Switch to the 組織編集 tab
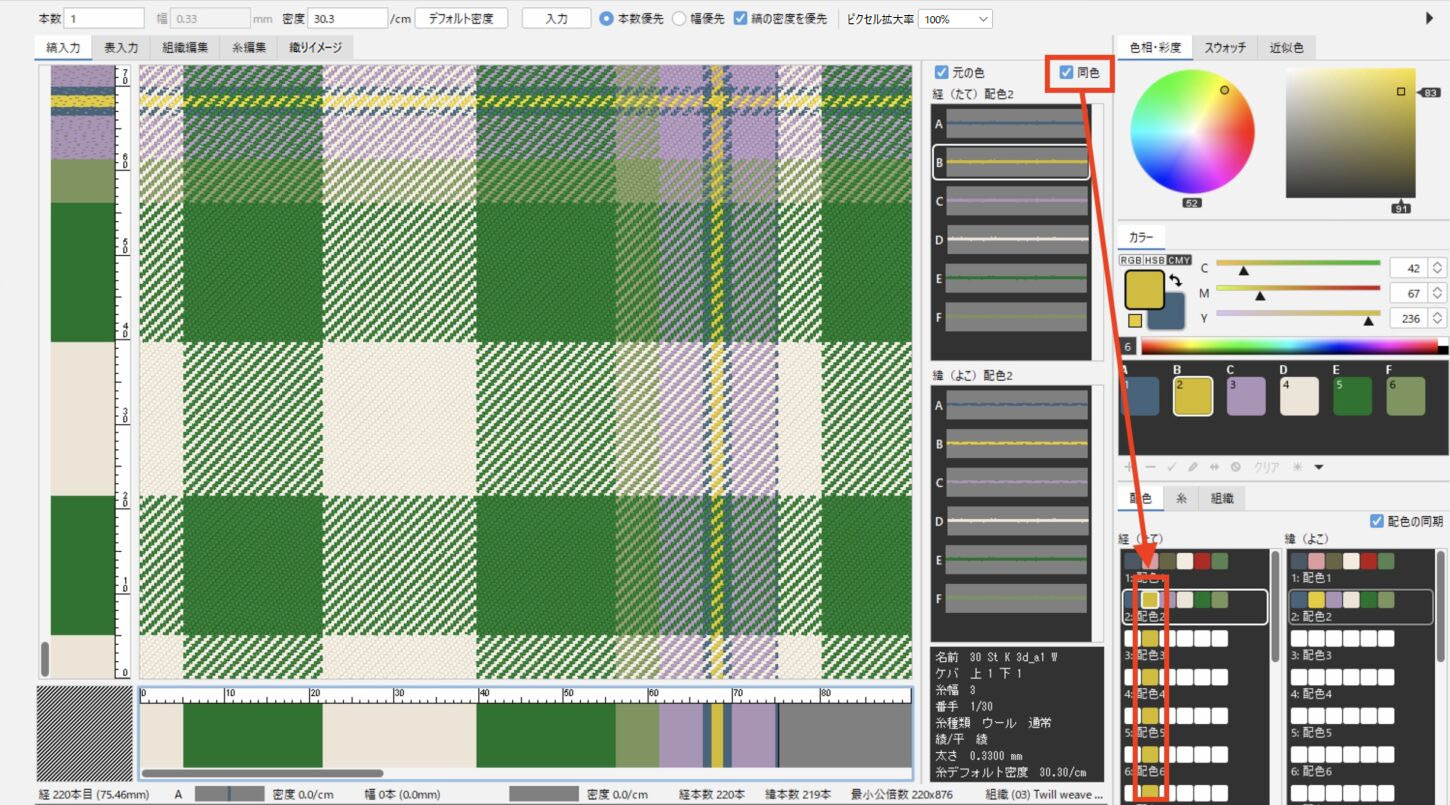1450x805 pixels. tap(185, 47)
